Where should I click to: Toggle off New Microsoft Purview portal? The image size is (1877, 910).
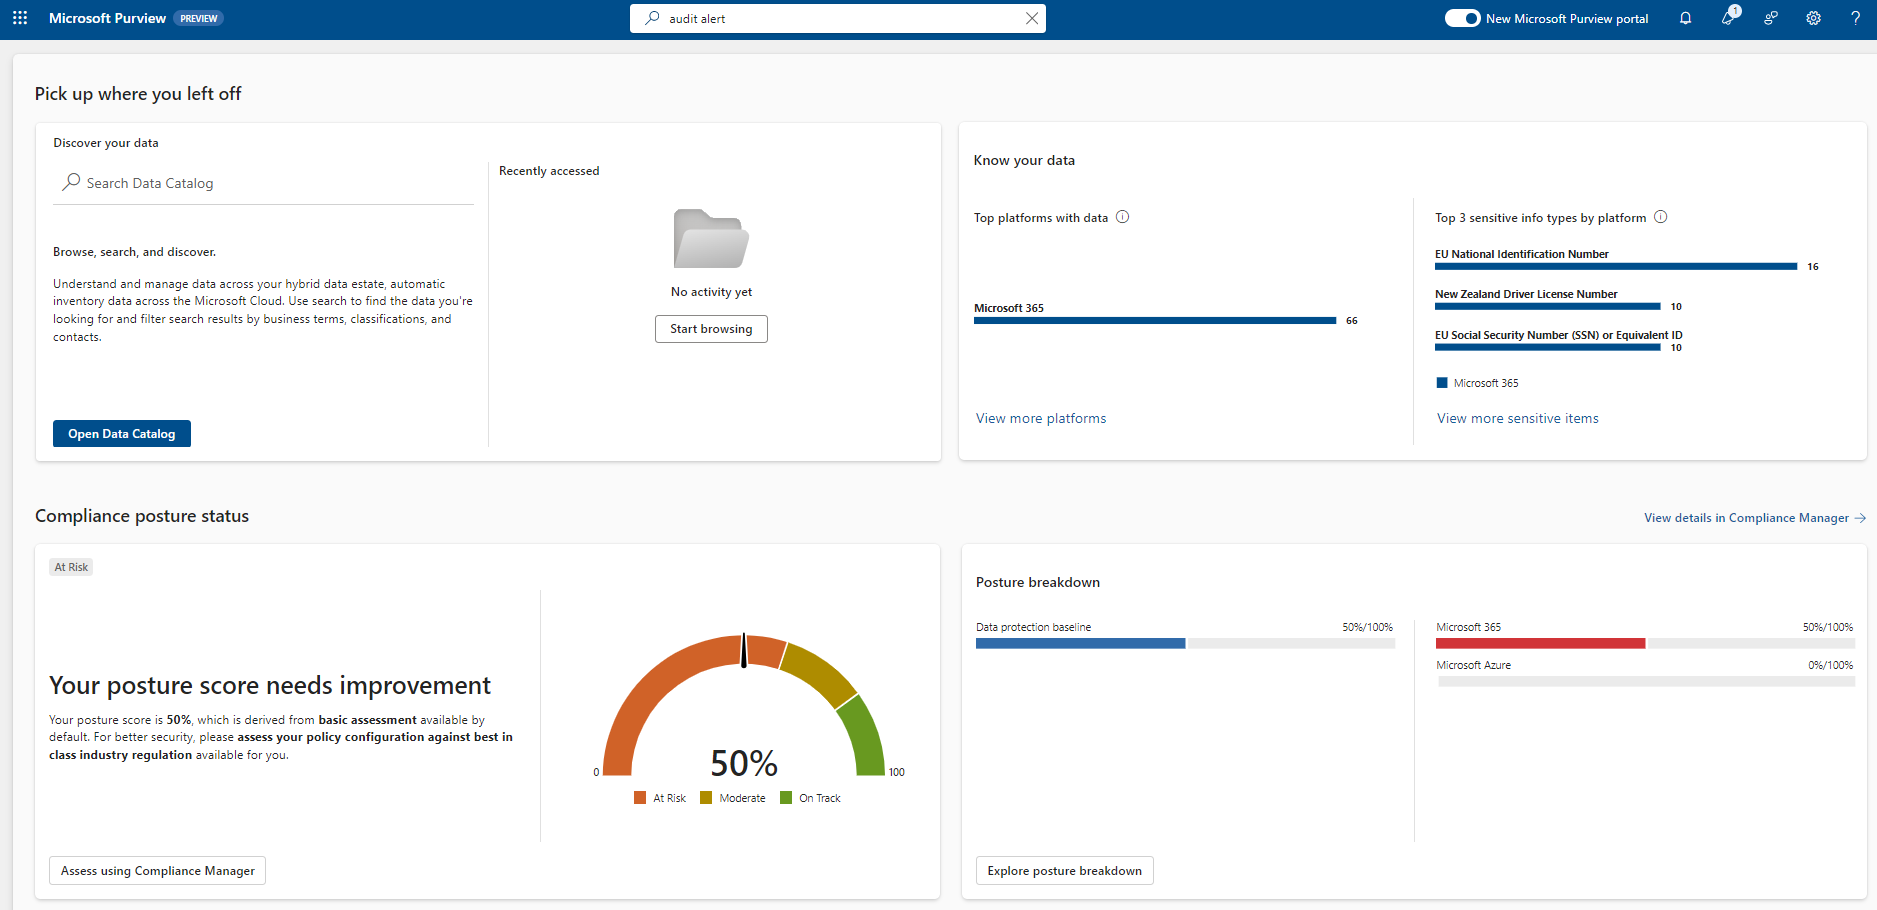click(1462, 18)
